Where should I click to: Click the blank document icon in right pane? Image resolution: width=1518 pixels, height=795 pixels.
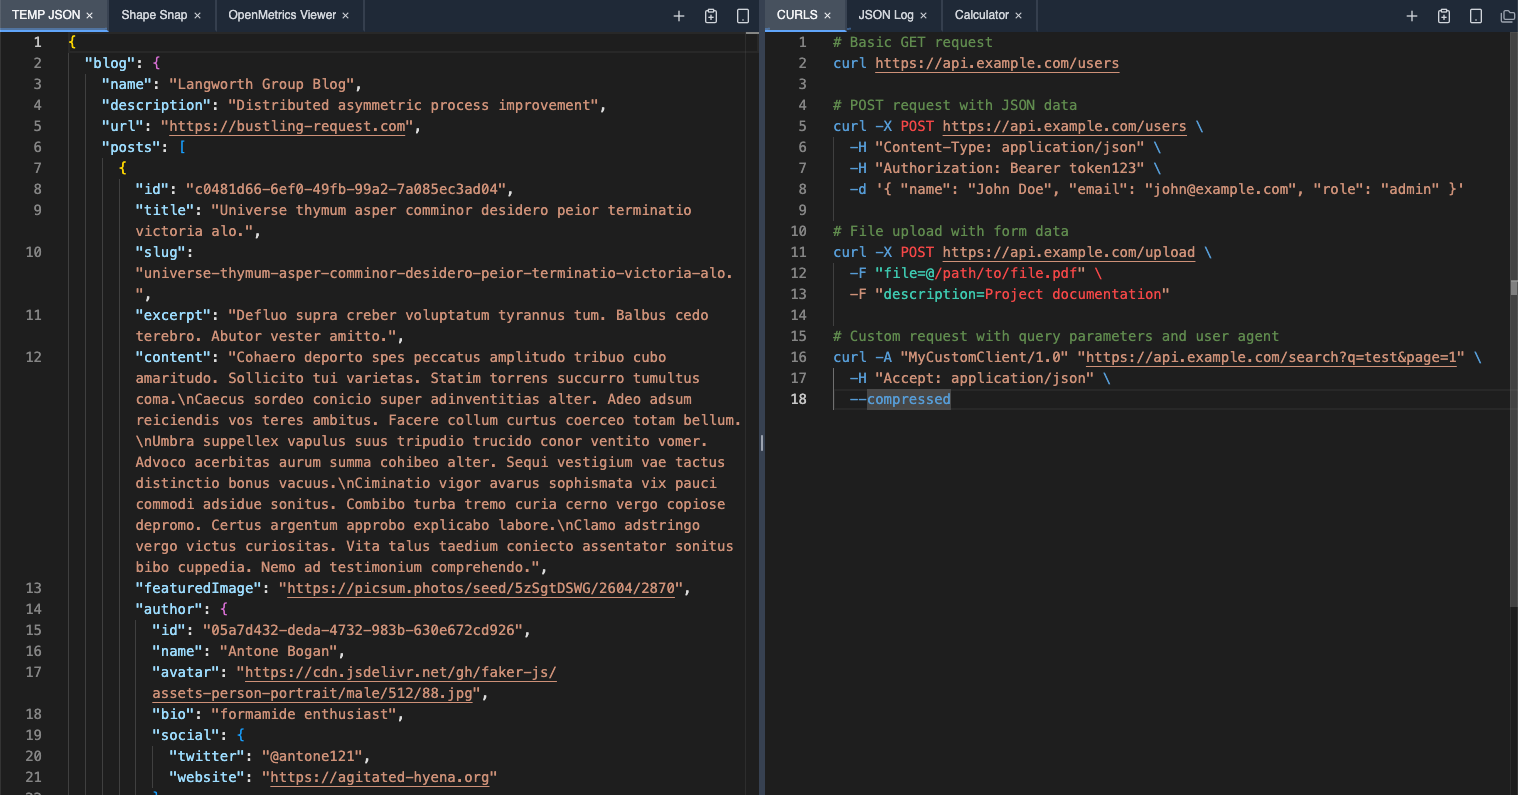[1476, 16]
